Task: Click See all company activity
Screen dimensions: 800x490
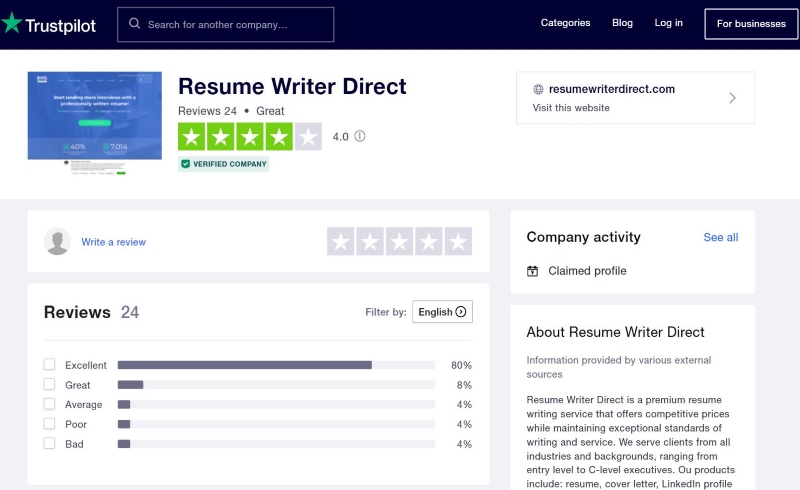Action: click(720, 237)
